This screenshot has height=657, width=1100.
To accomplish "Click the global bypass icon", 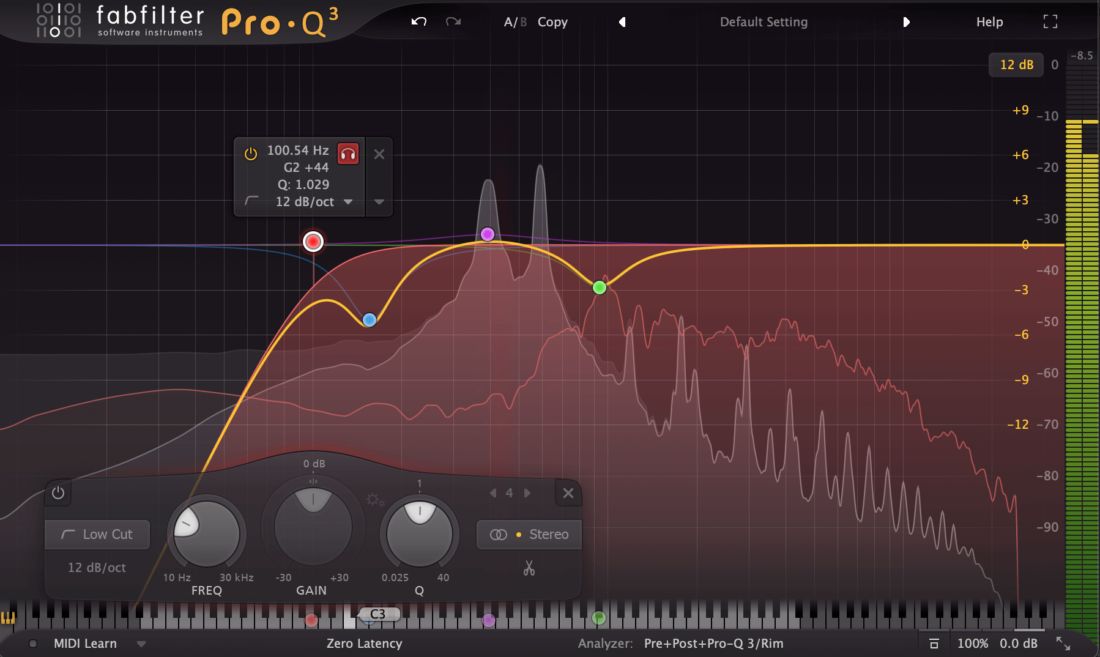I will (x=934, y=644).
